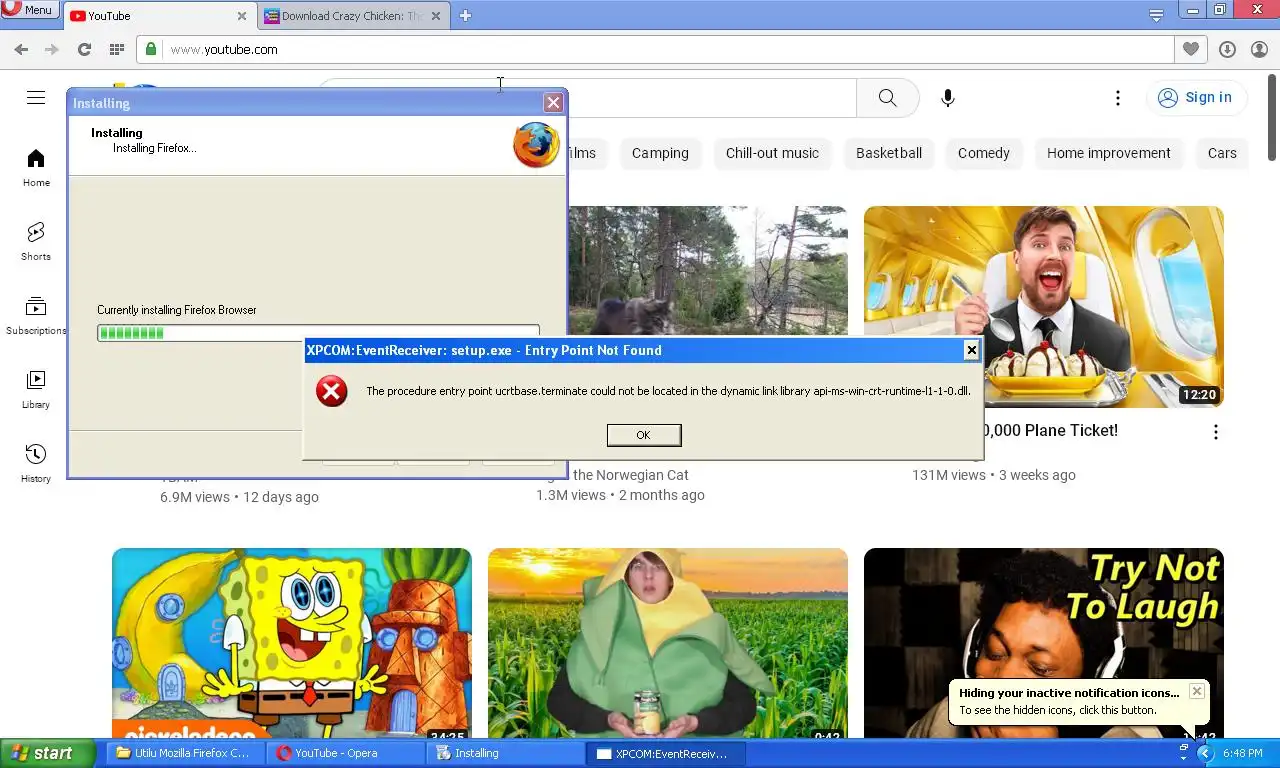1280x768 pixels.
Task: Open YouTube hamburger guide menu
Action: tap(36, 97)
